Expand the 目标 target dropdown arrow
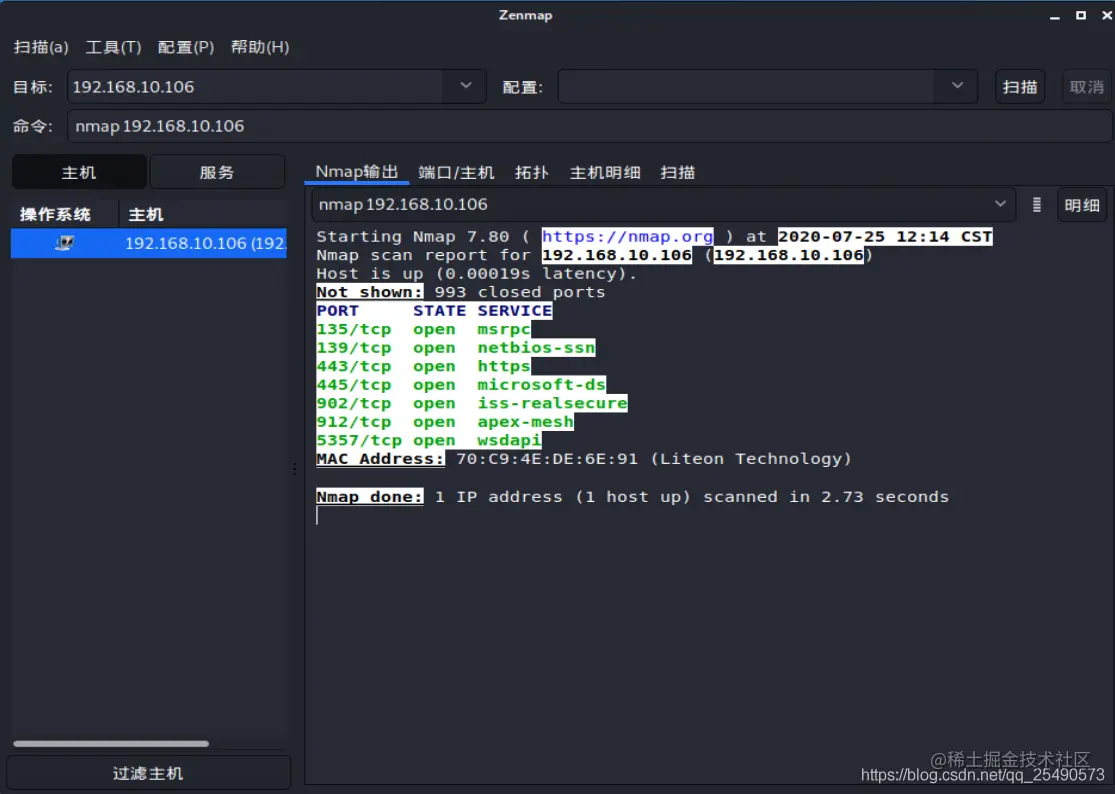The height and width of the screenshot is (794, 1115). point(466,86)
